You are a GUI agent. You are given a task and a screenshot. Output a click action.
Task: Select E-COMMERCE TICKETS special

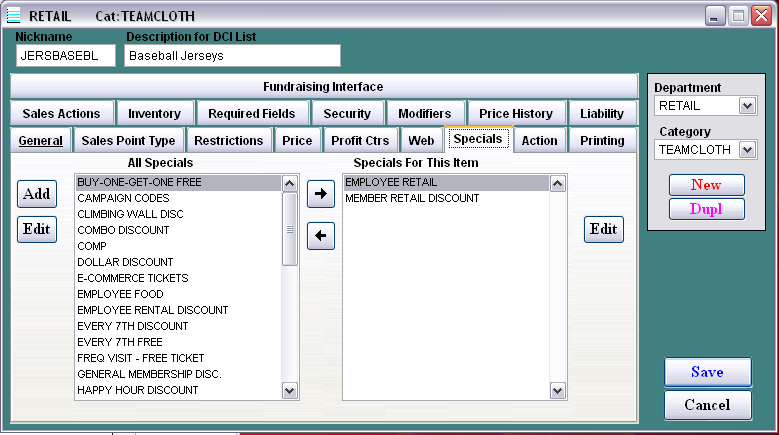(178, 278)
